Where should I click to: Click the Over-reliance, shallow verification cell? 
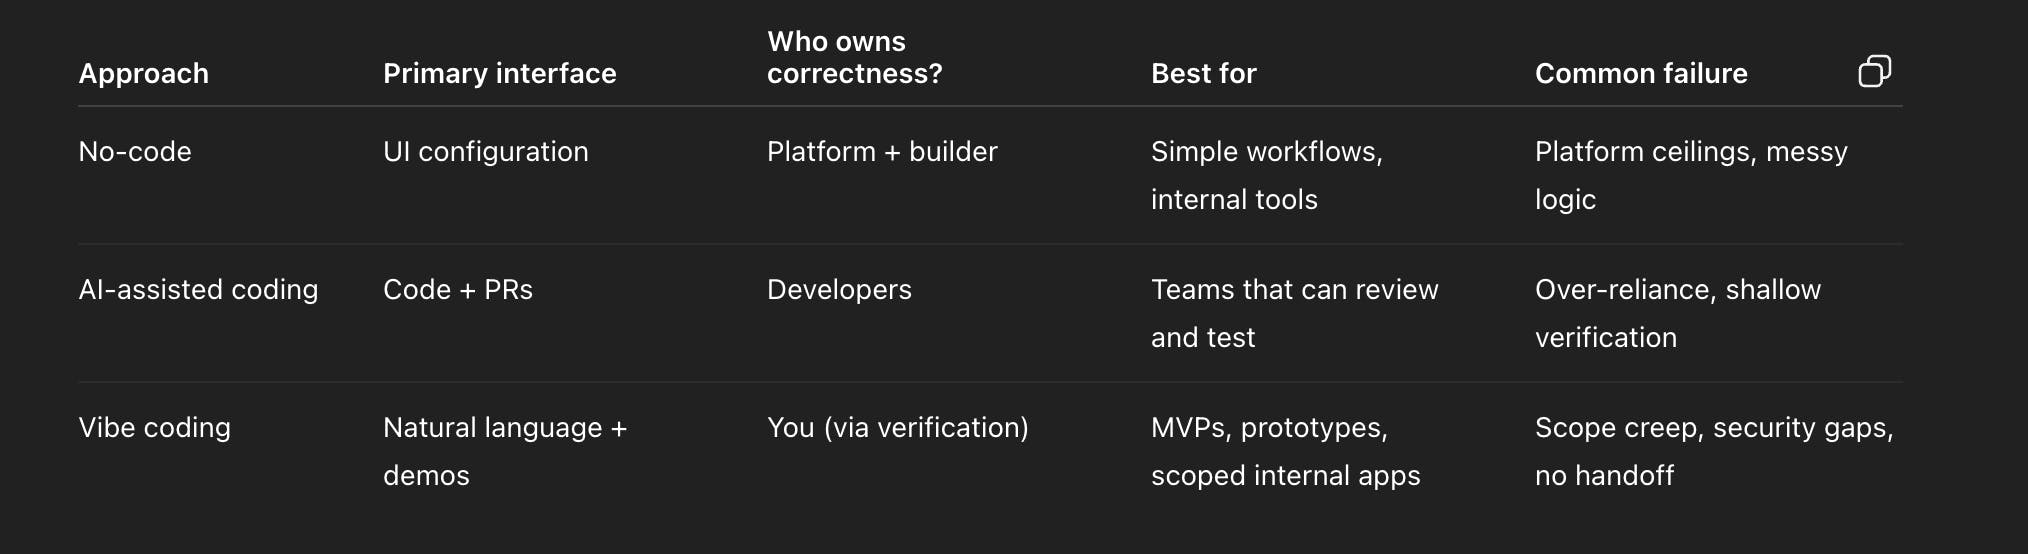1677,313
